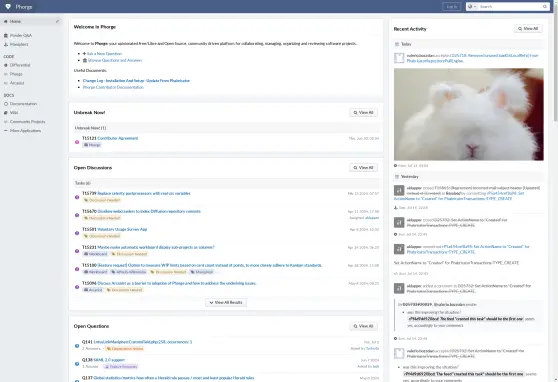Click the Log In button
558x382 pixels.
point(452,6)
